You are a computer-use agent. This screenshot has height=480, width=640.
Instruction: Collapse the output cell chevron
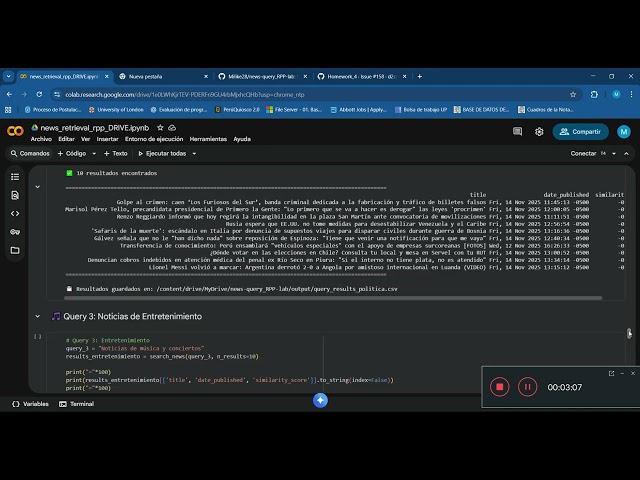coord(38,187)
